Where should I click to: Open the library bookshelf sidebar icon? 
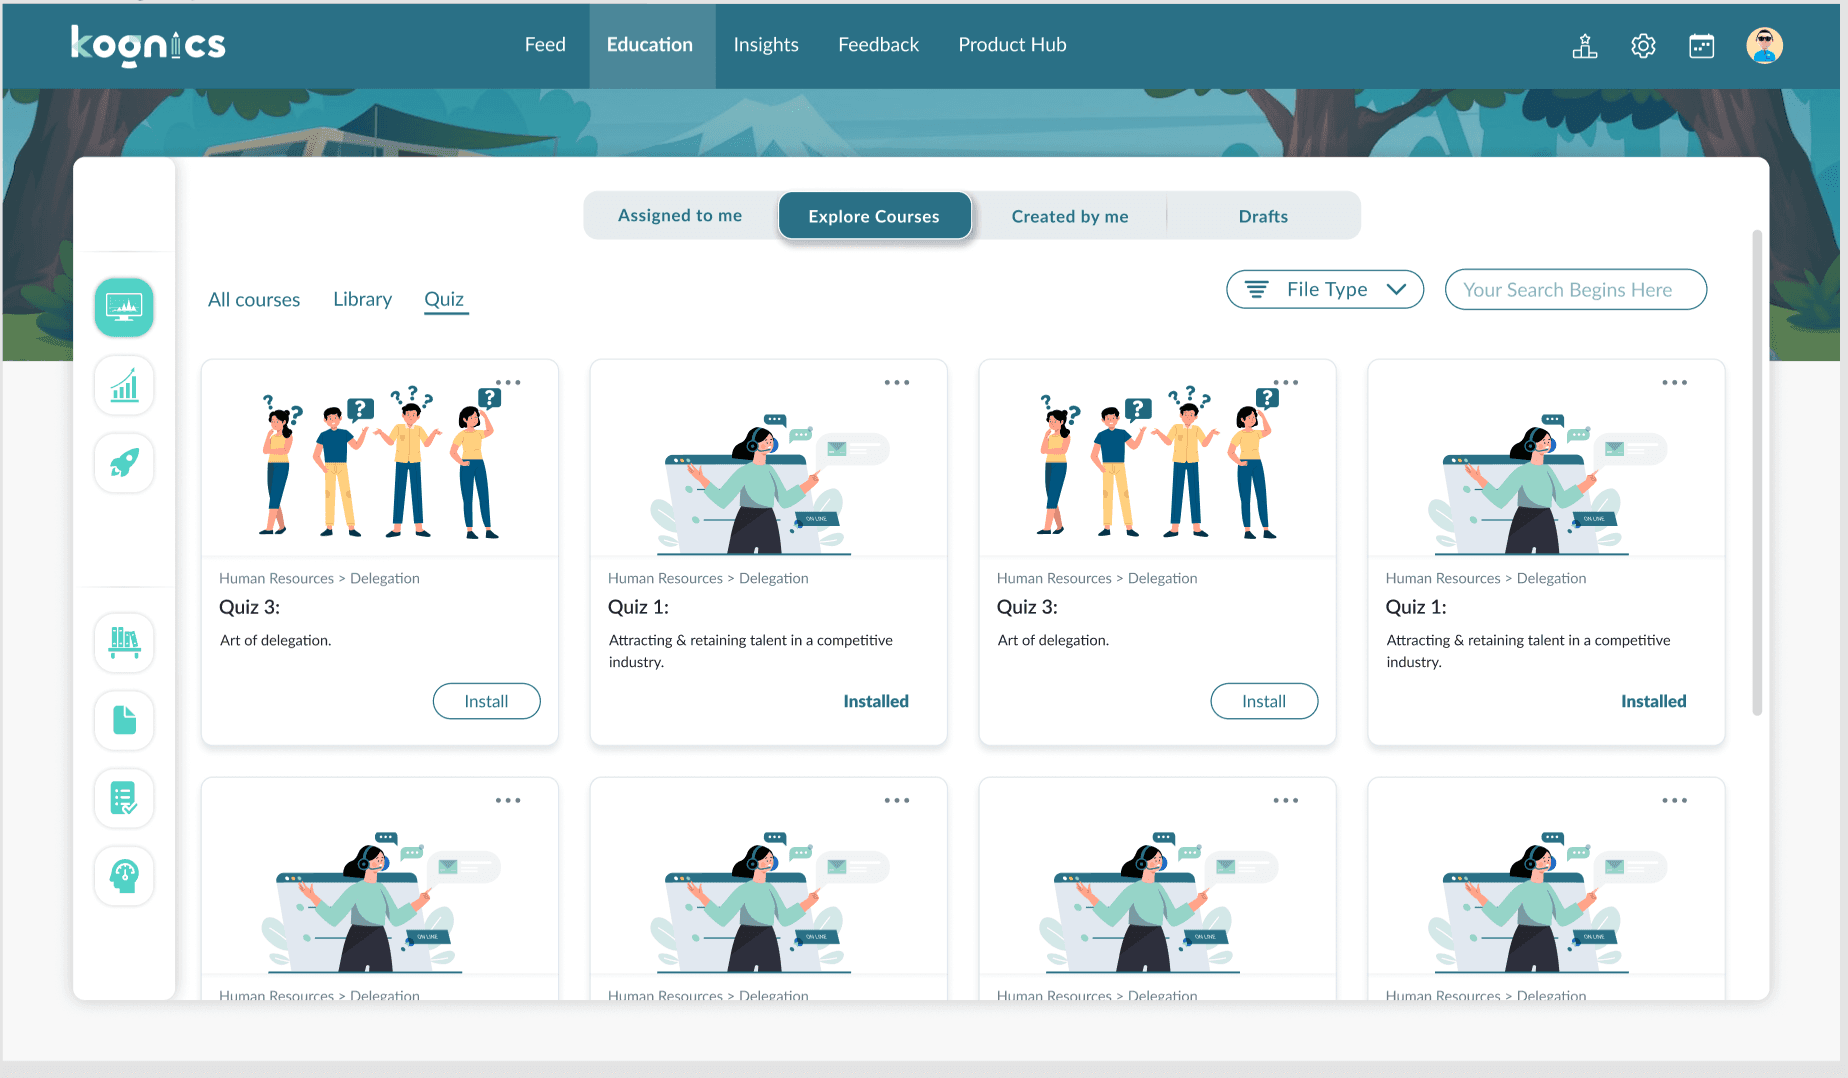124,641
